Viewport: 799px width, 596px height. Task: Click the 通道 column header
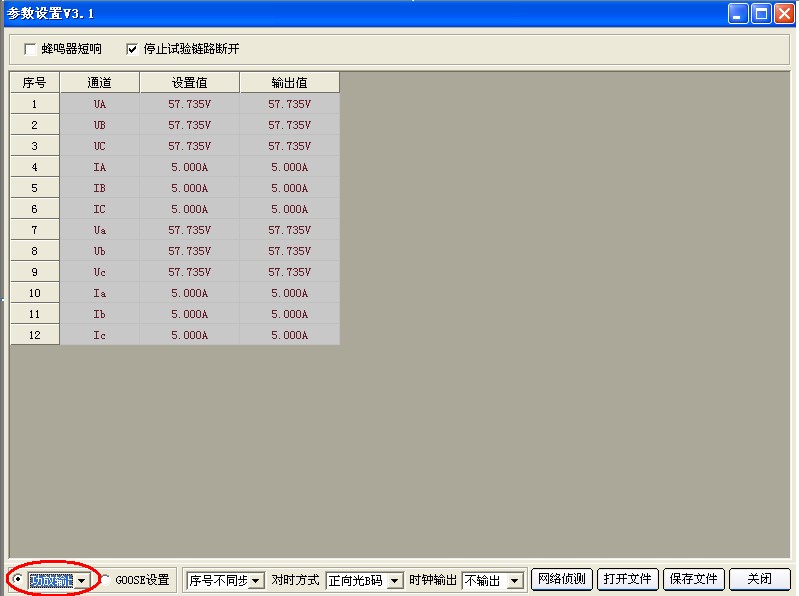(99, 83)
